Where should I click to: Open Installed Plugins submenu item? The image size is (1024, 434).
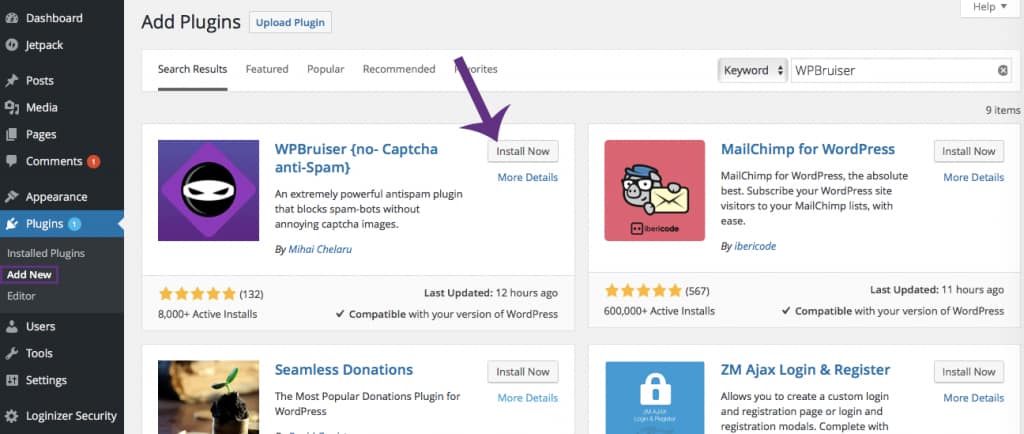(45, 253)
